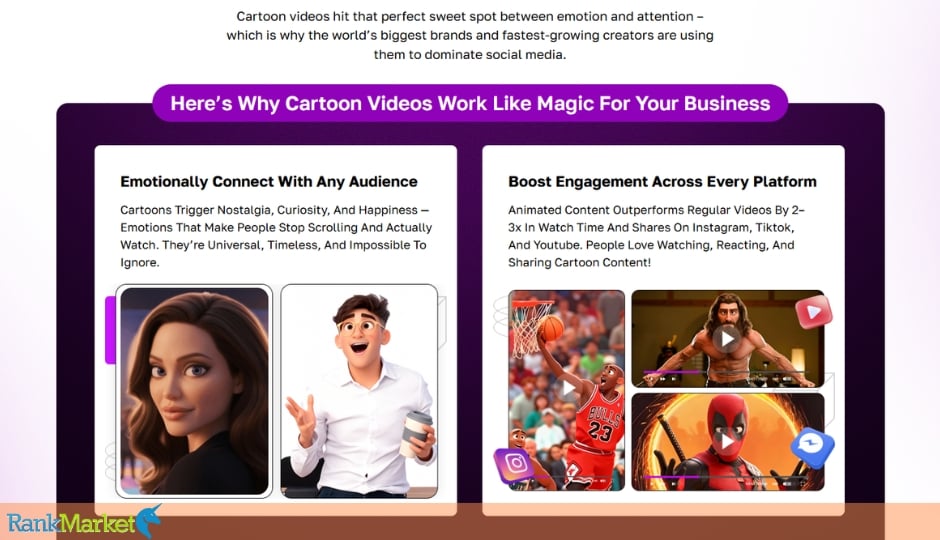Play the long-haired muscular man video

tap(727, 339)
